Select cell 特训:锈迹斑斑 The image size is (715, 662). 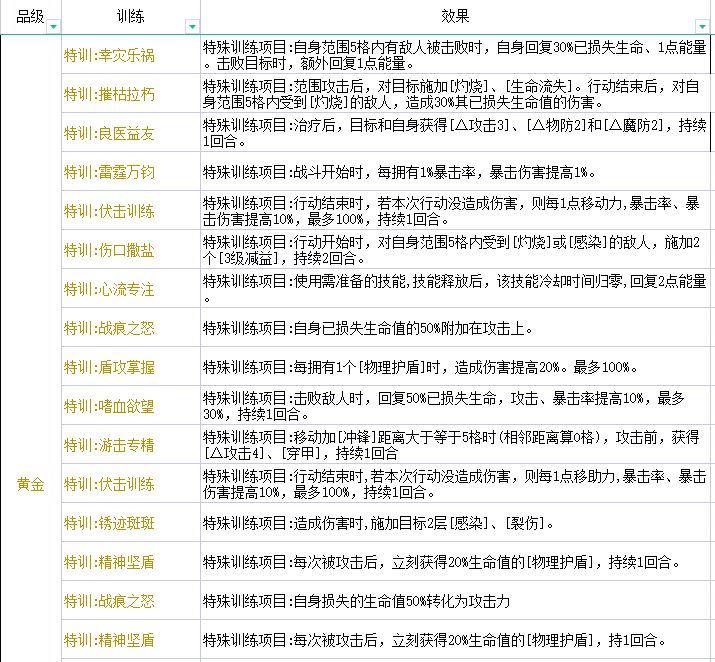pos(131,523)
